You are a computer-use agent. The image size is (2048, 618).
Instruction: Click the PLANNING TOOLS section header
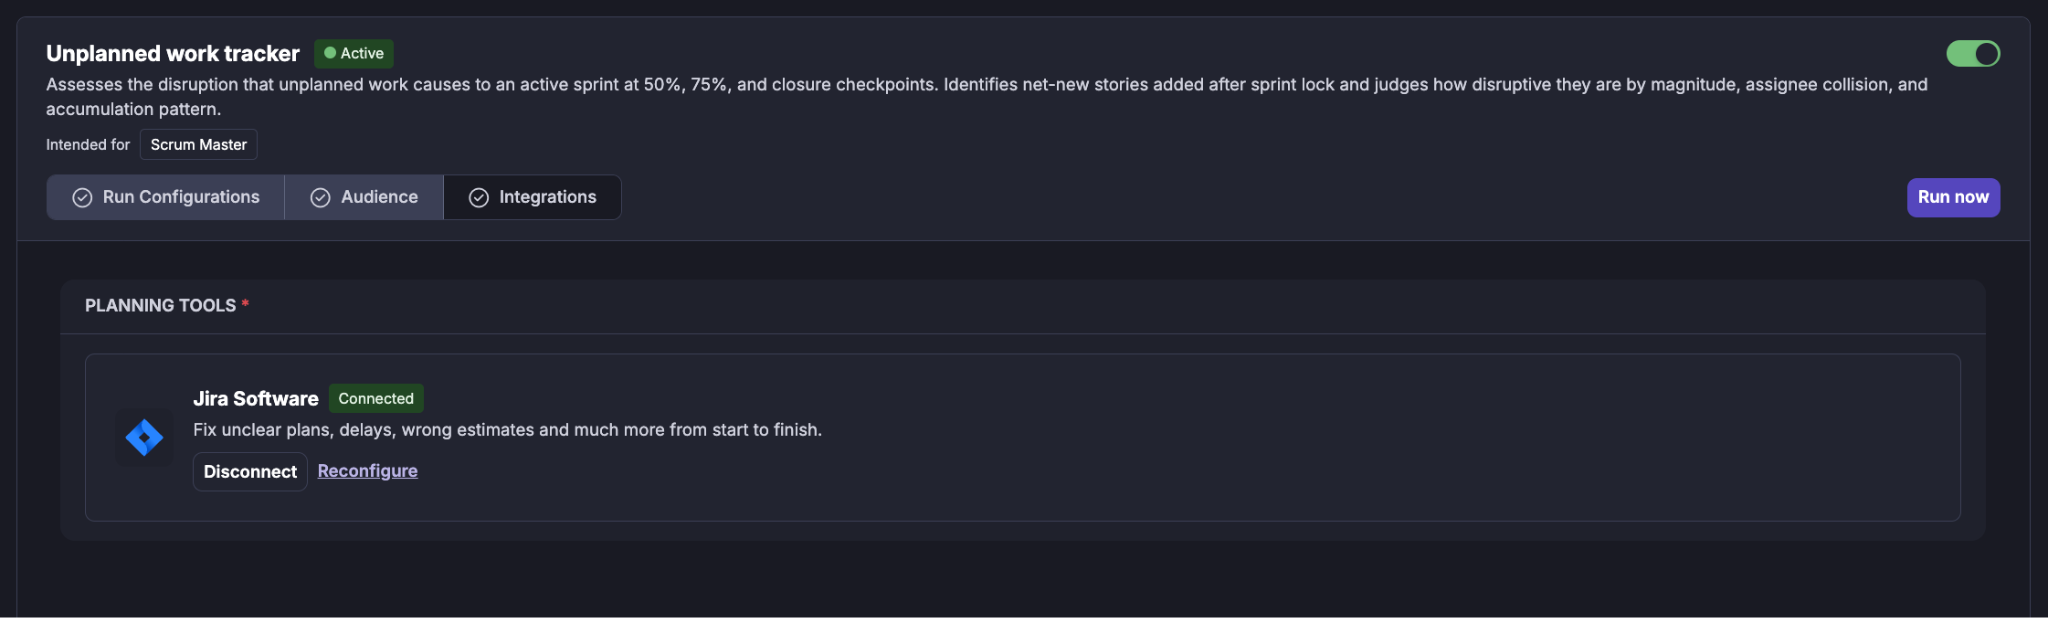click(160, 305)
